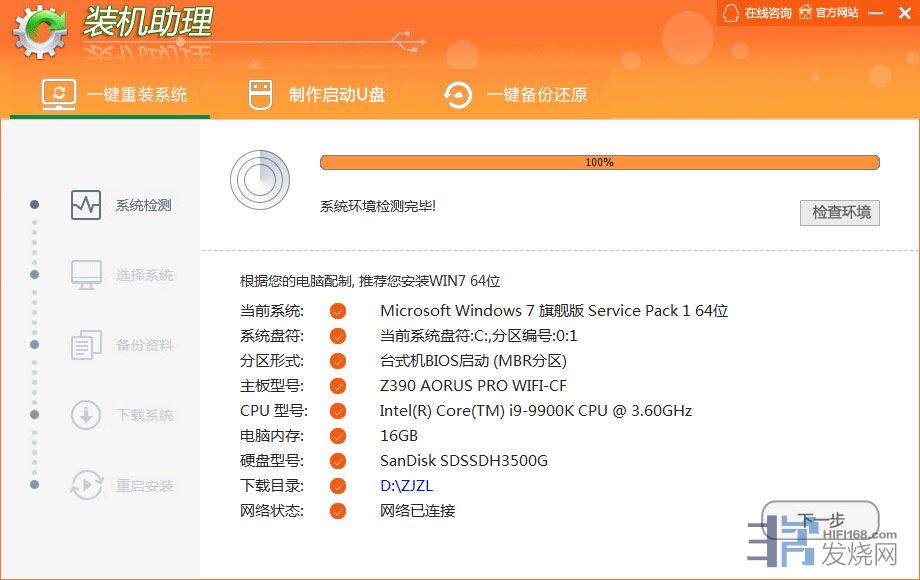Click the check mark beside 网络状态
This screenshot has width=920, height=580.
338,511
